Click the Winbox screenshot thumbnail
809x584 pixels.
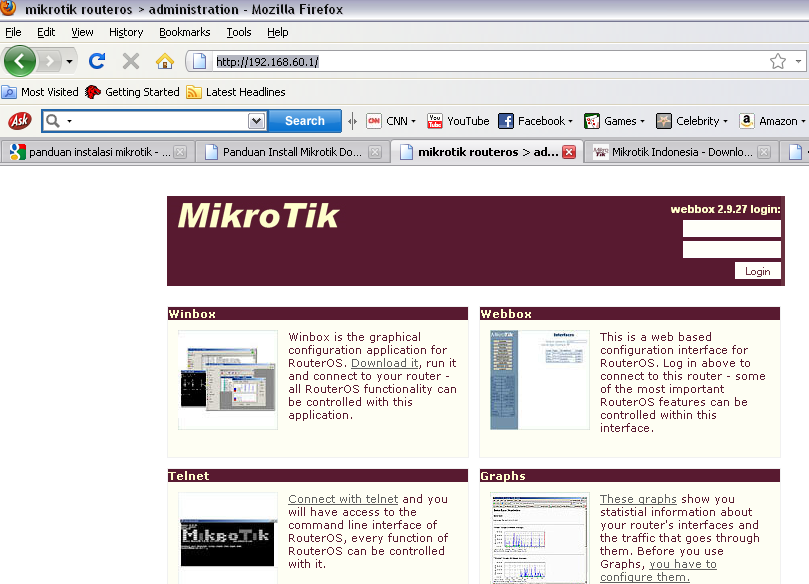pos(228,380)
